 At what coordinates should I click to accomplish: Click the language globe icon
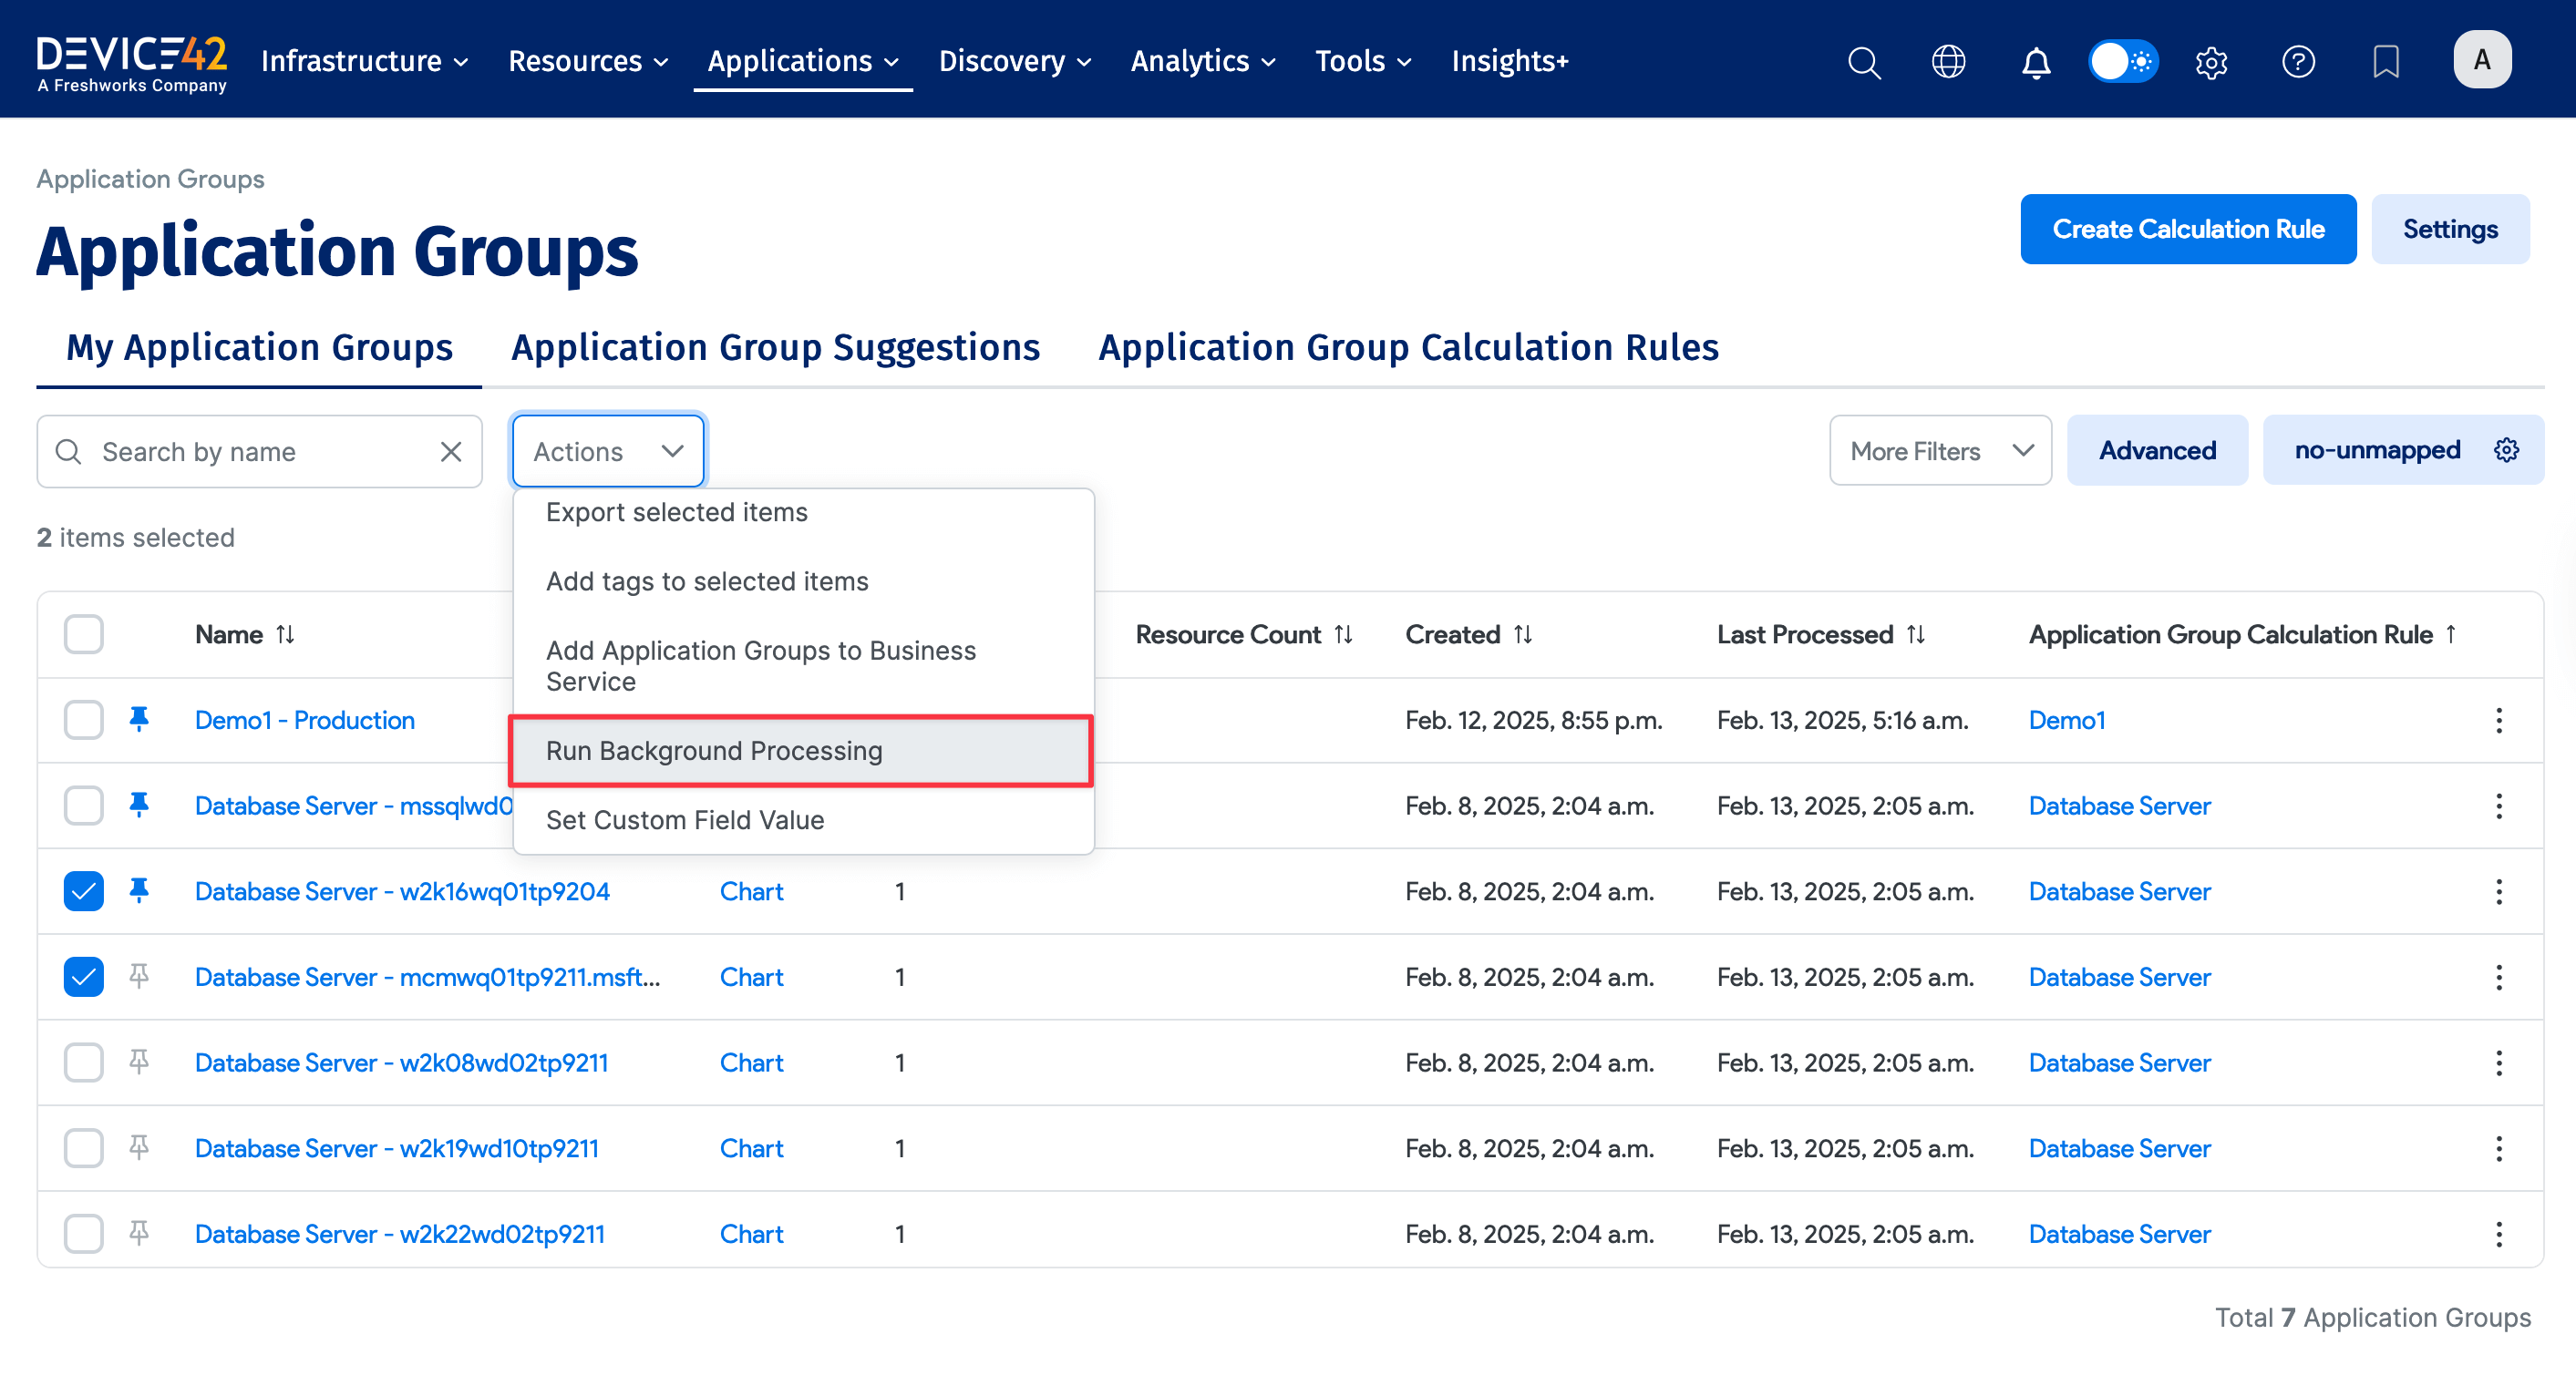click(1948, 61)
